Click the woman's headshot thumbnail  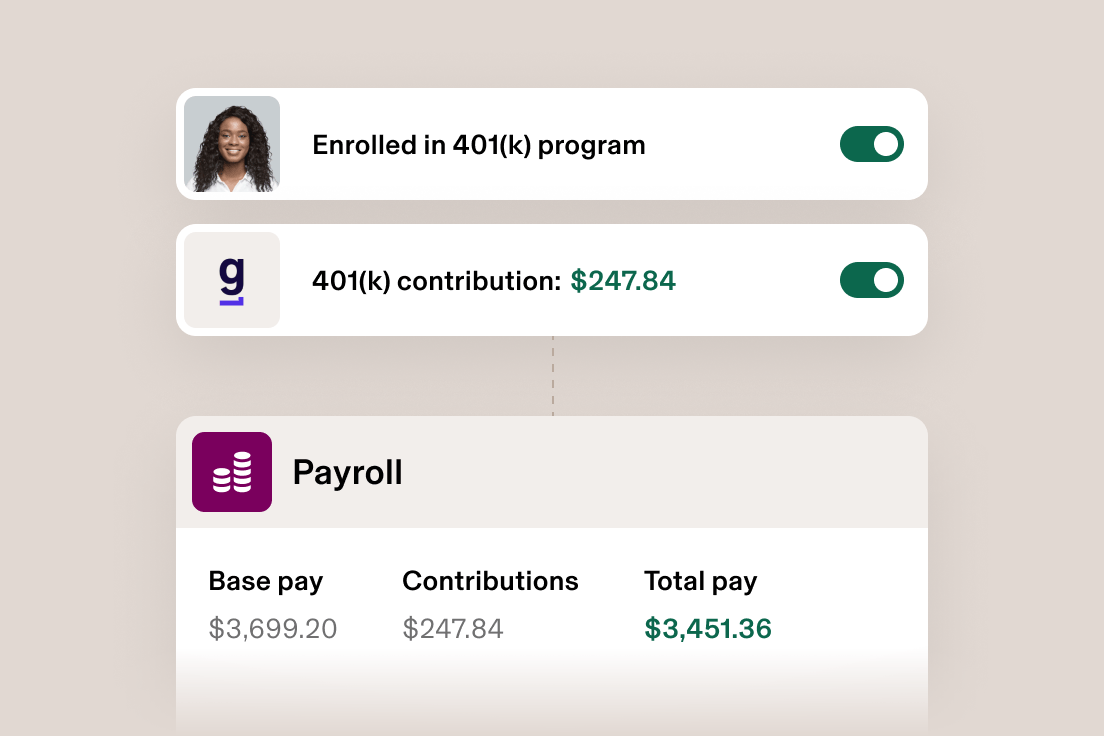(231, 143)
